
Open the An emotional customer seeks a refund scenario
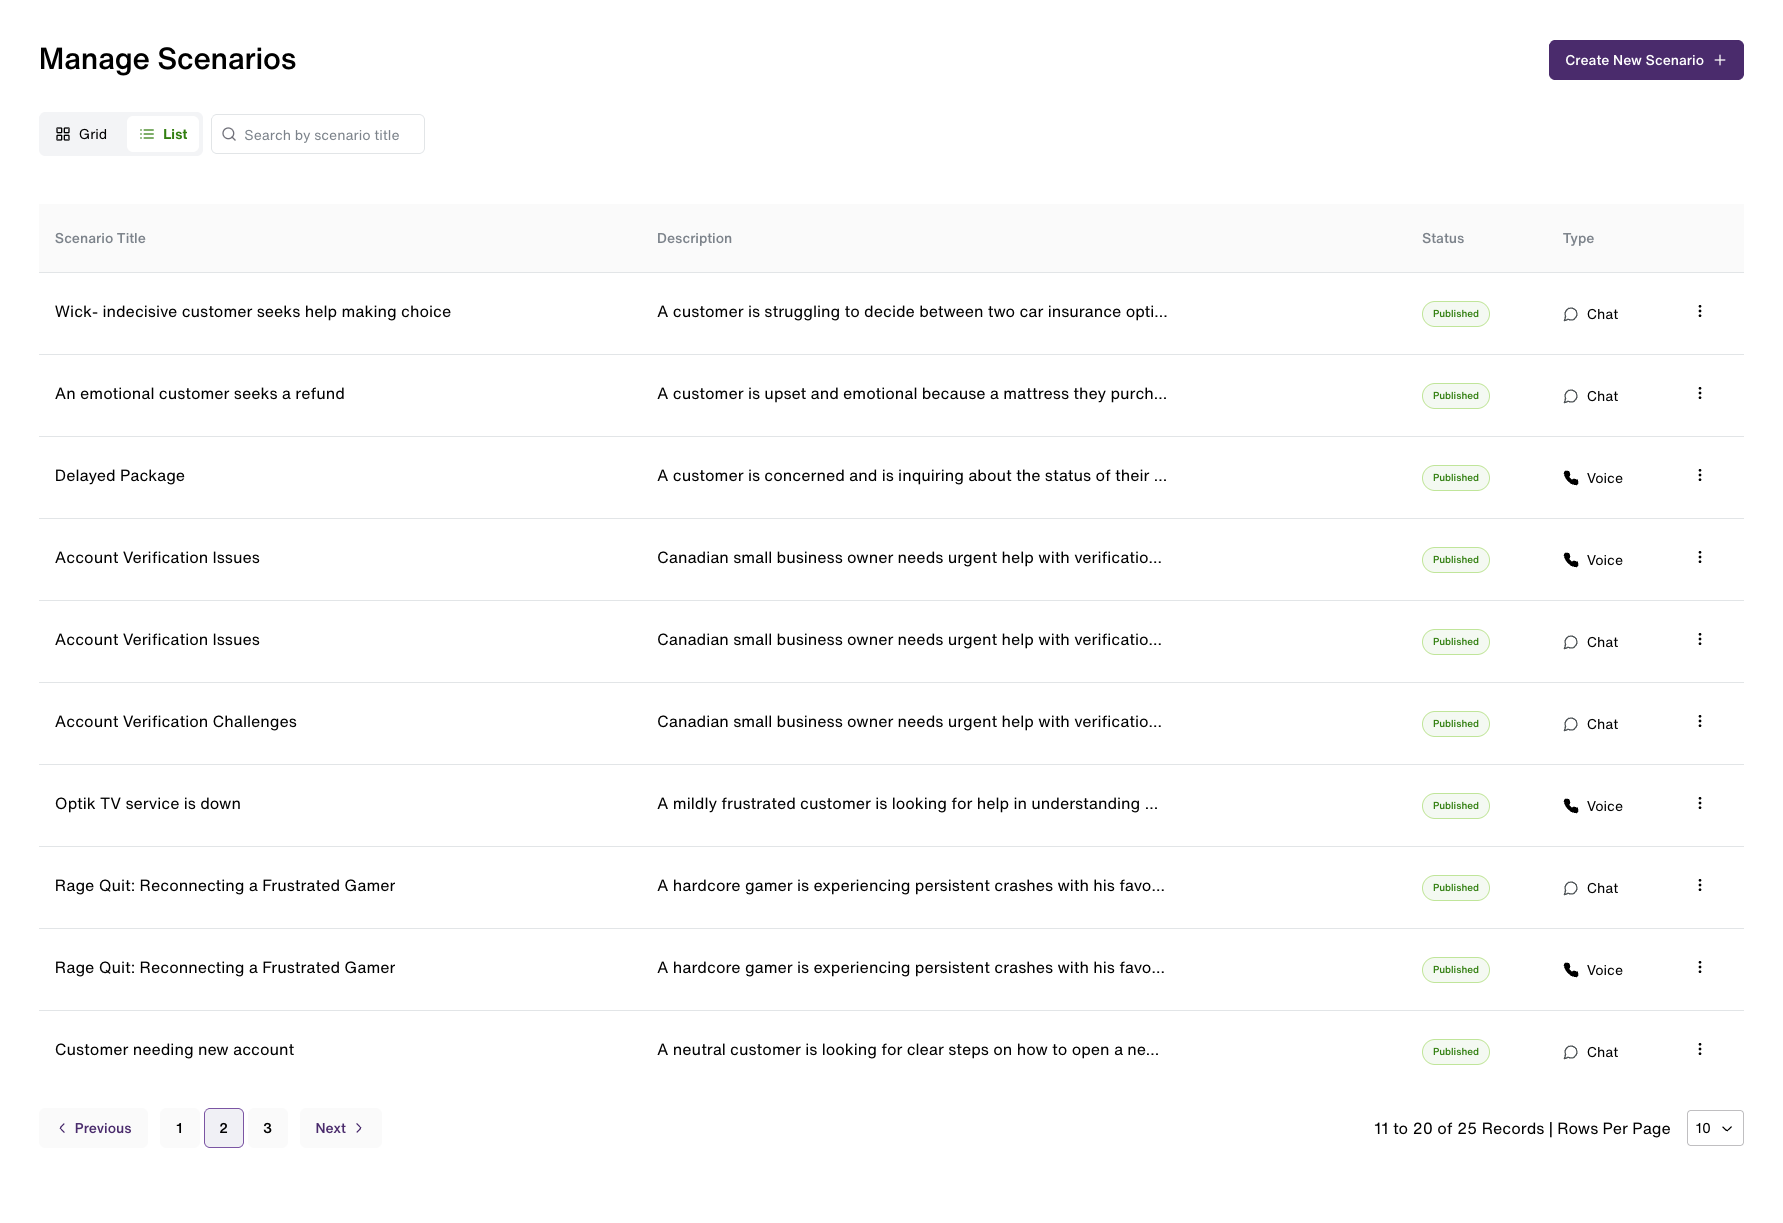200,394
